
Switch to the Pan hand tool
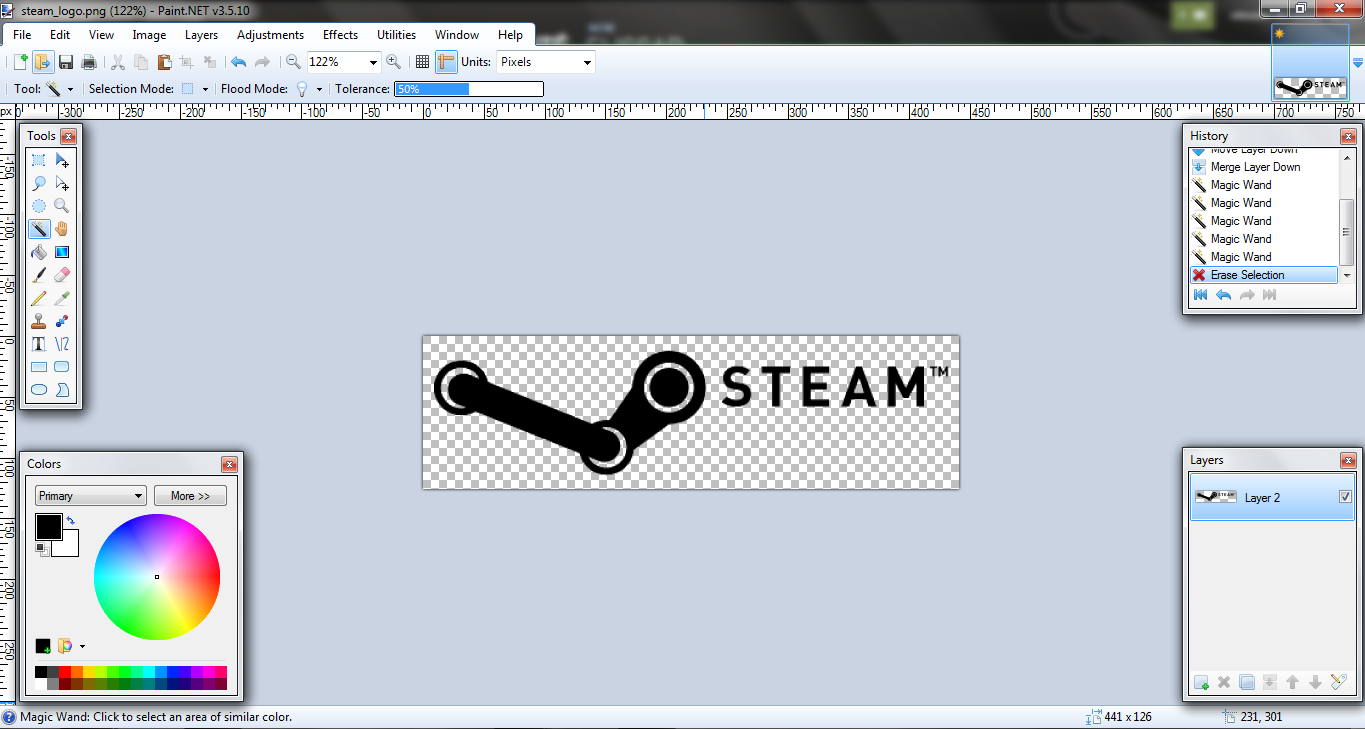click(x=62, y=229)
